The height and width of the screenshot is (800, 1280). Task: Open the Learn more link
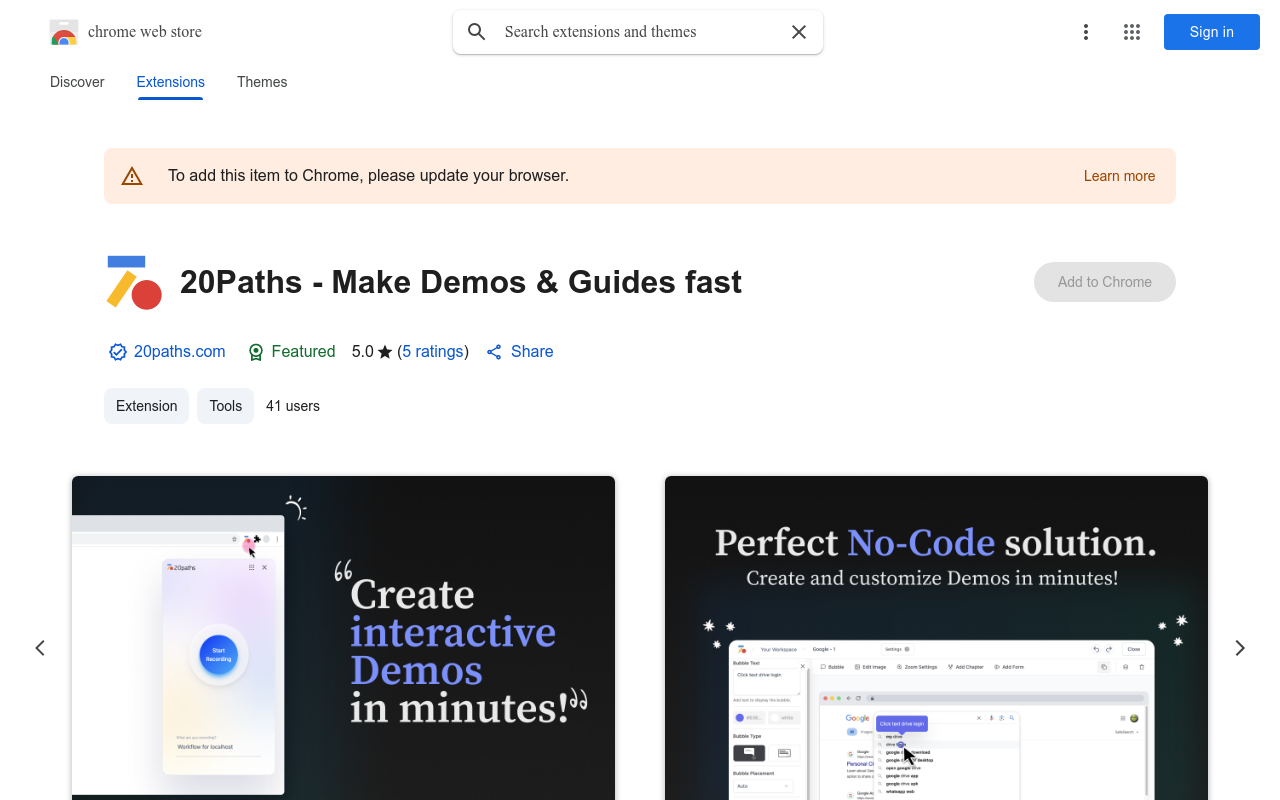pos(1119,176)
